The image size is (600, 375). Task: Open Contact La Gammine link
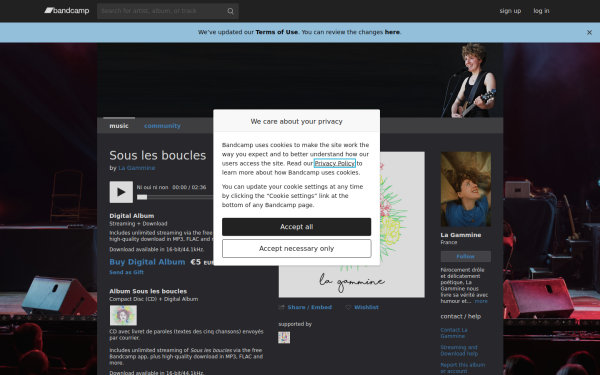point(454,333)
